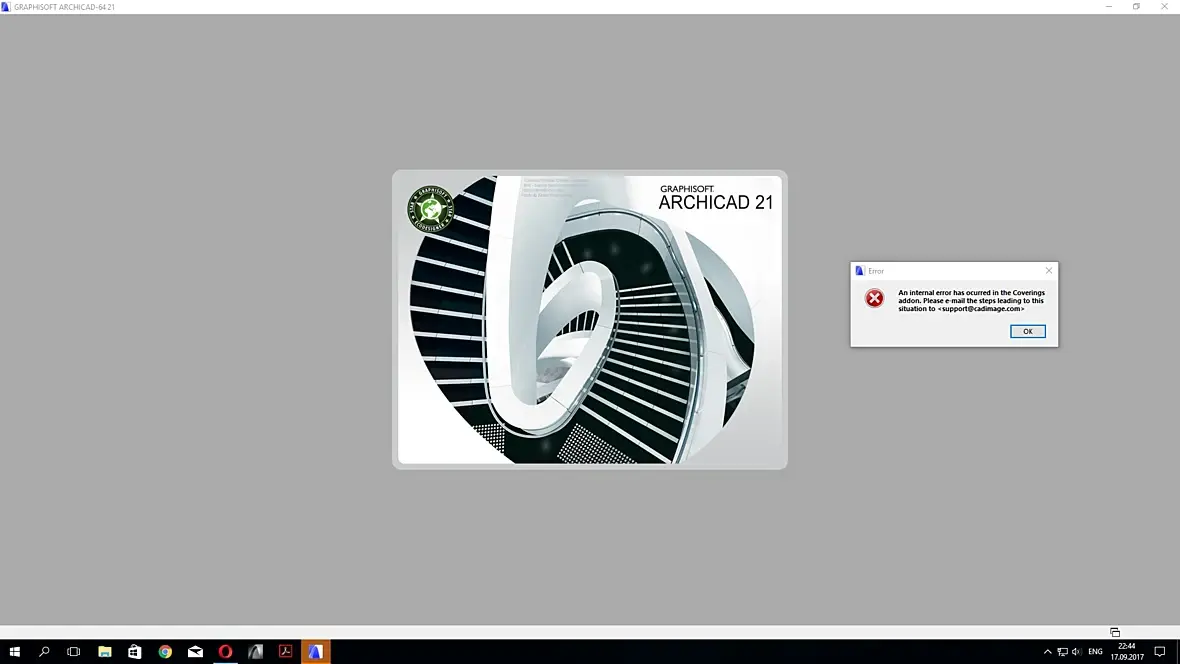The width and height of the screenshot is (1180, 664).
Task: Click the red error icon in the dialog
Action: point(874,298)
